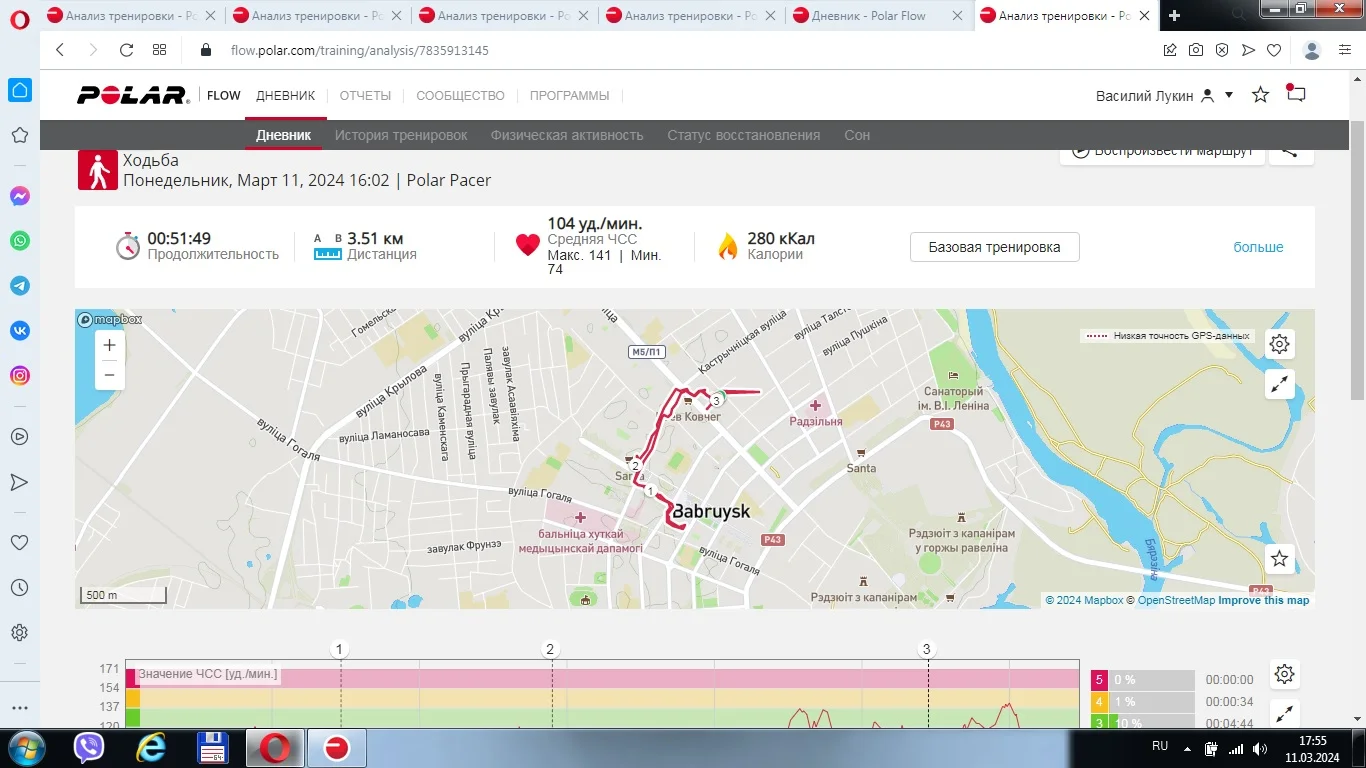1366x768 pixels.
Task: Go back to previous page
Action: 60,50
